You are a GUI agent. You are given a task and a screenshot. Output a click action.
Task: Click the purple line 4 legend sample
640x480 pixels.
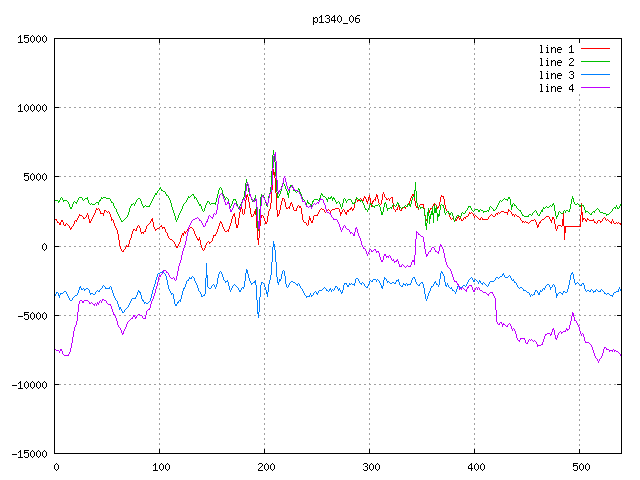pyautogui.click(x=596, y=88)
